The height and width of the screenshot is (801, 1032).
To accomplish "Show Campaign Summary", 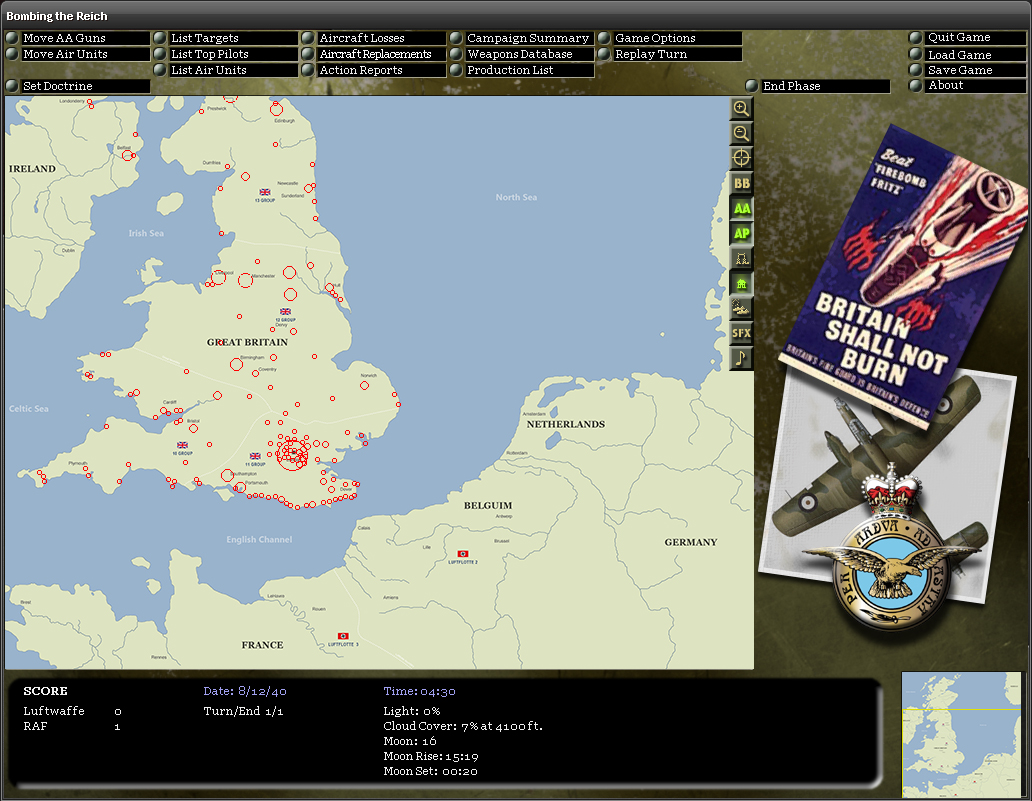I will 522,38.
